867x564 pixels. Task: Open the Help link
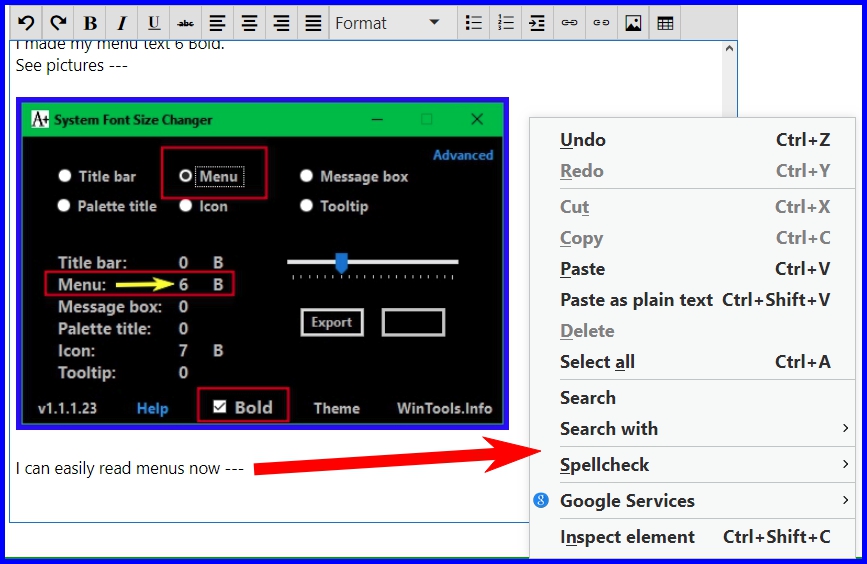click(152, 408)
